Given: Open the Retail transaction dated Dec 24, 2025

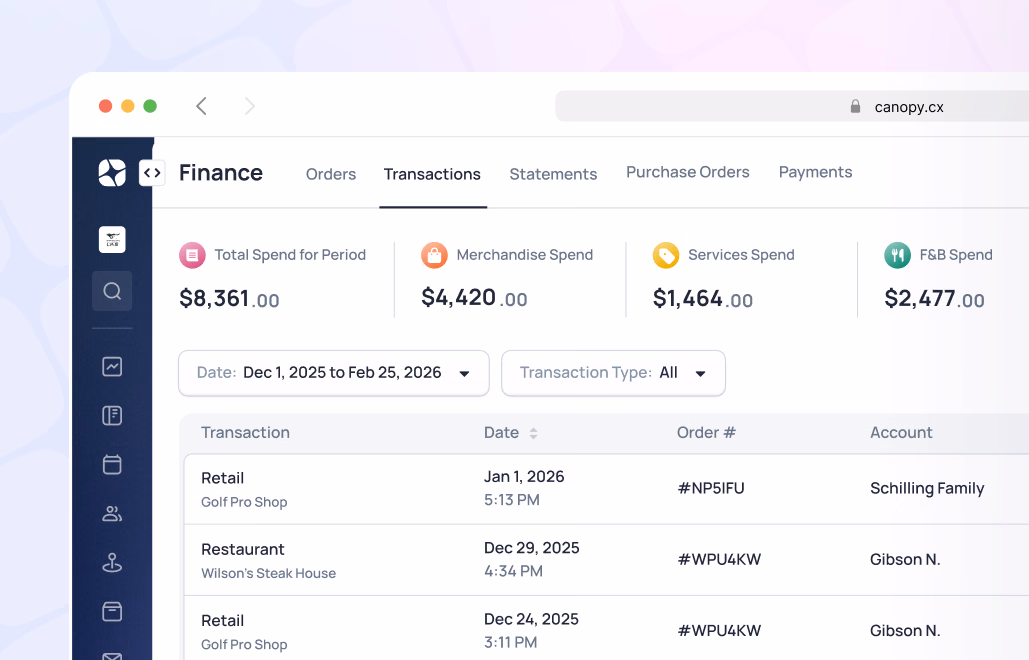Looking at the screenshot, I should 606,629.
